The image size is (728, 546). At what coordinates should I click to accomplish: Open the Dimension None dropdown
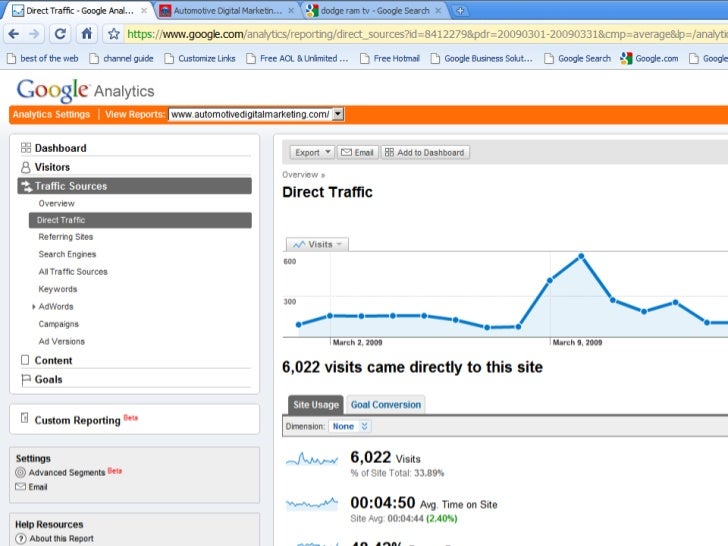point(350,426)
